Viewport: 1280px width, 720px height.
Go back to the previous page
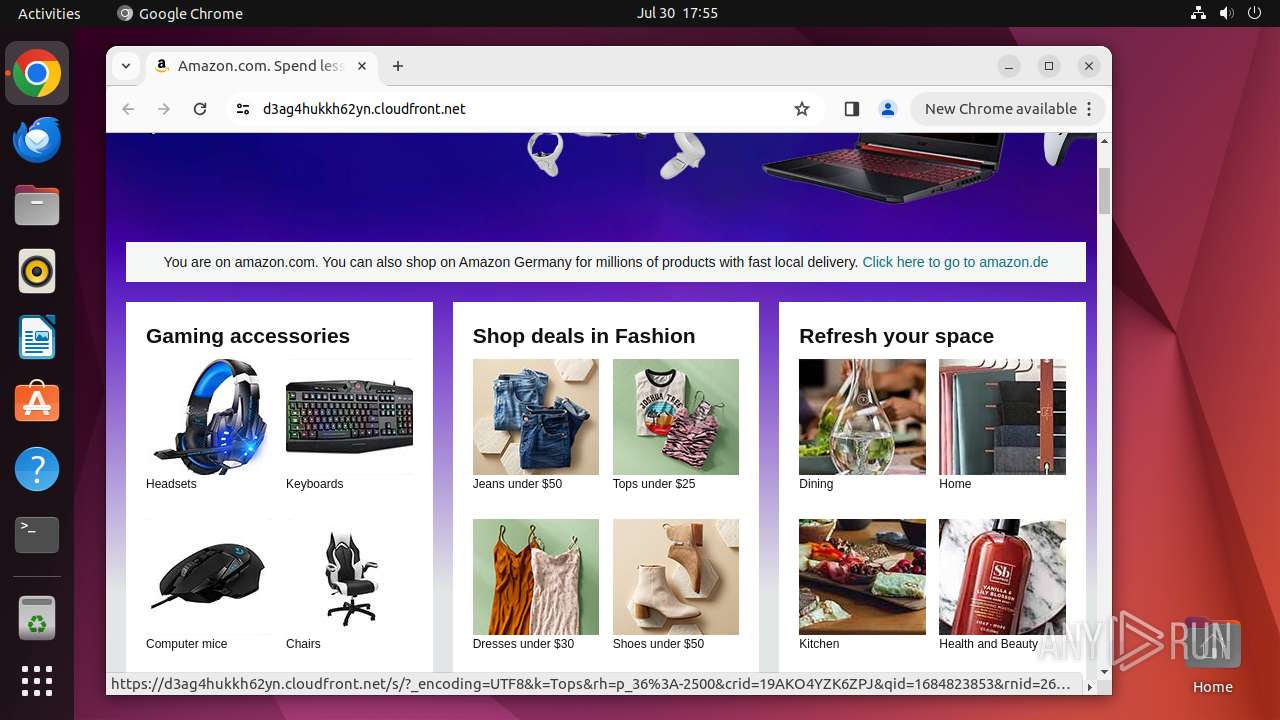pyautogui.click(x=128, y=109)
